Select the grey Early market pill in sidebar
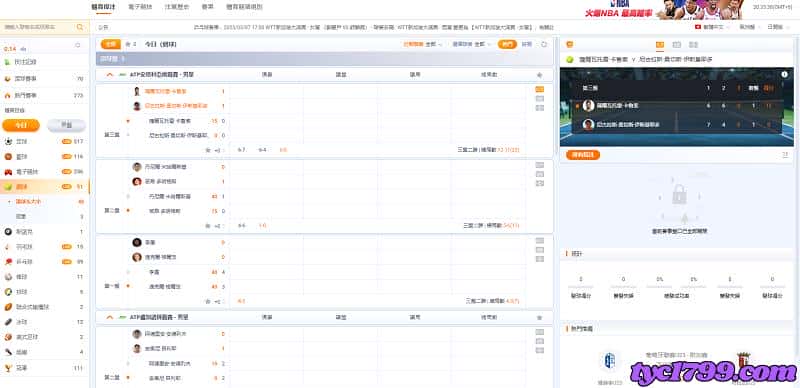This screenshot has height=388, width=800. pos(66,125)
